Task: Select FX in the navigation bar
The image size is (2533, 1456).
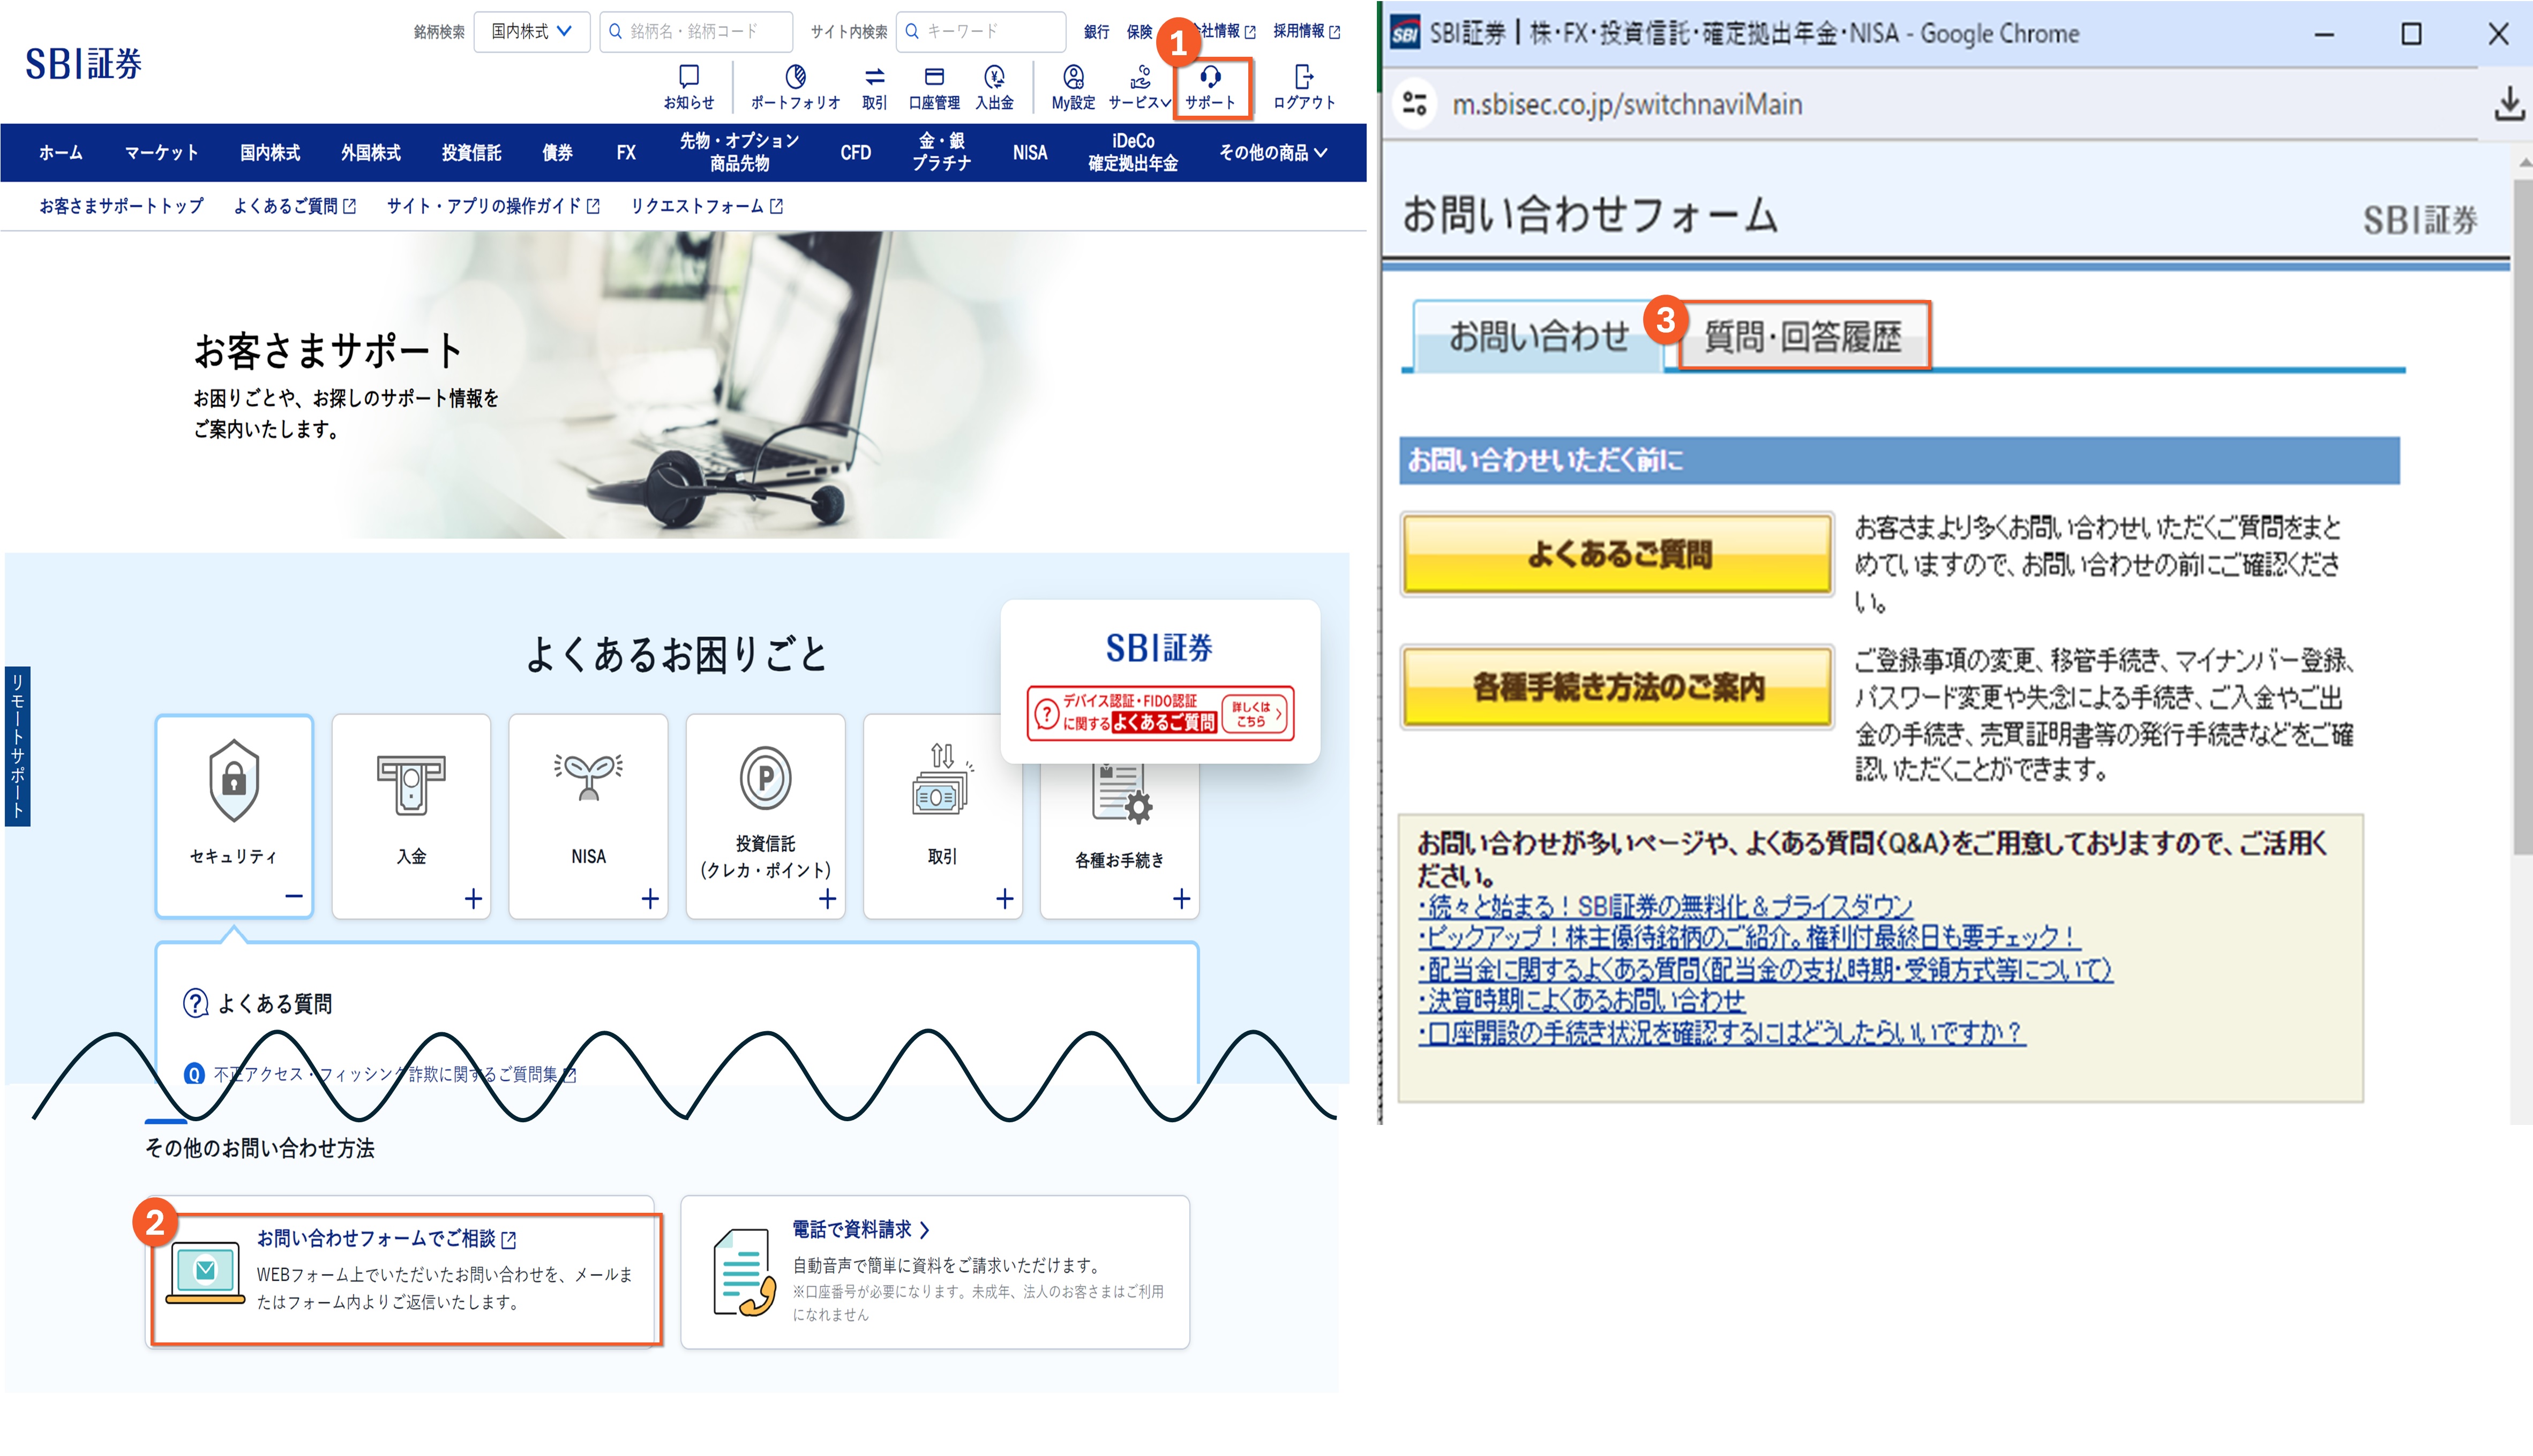Action: tap(626, 153)
